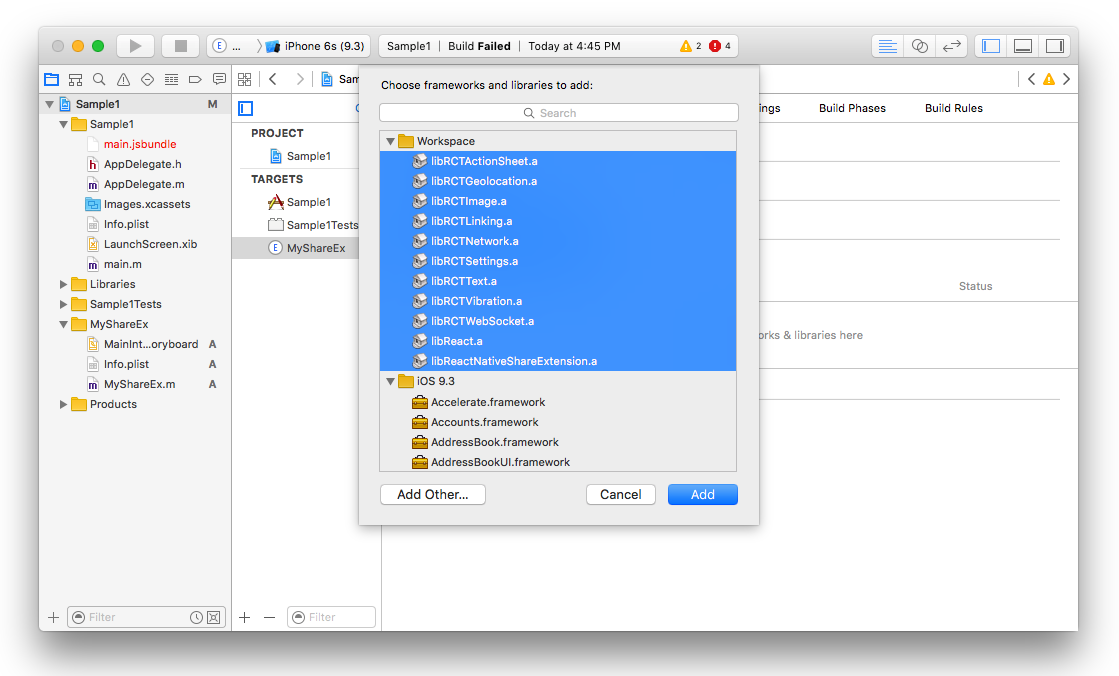Toggle the Navigator panel visibility
Viewport: 1119px width, 676px height.
[x=991, y=46]
